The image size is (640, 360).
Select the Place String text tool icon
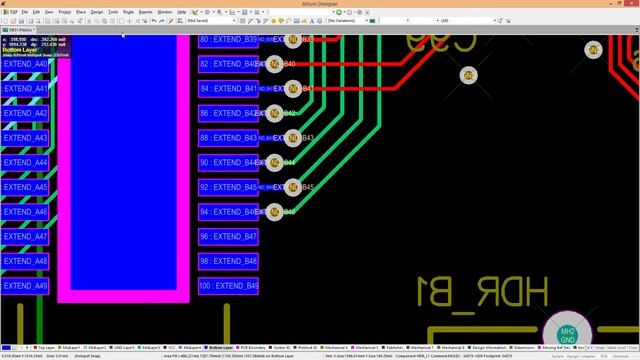312,20
